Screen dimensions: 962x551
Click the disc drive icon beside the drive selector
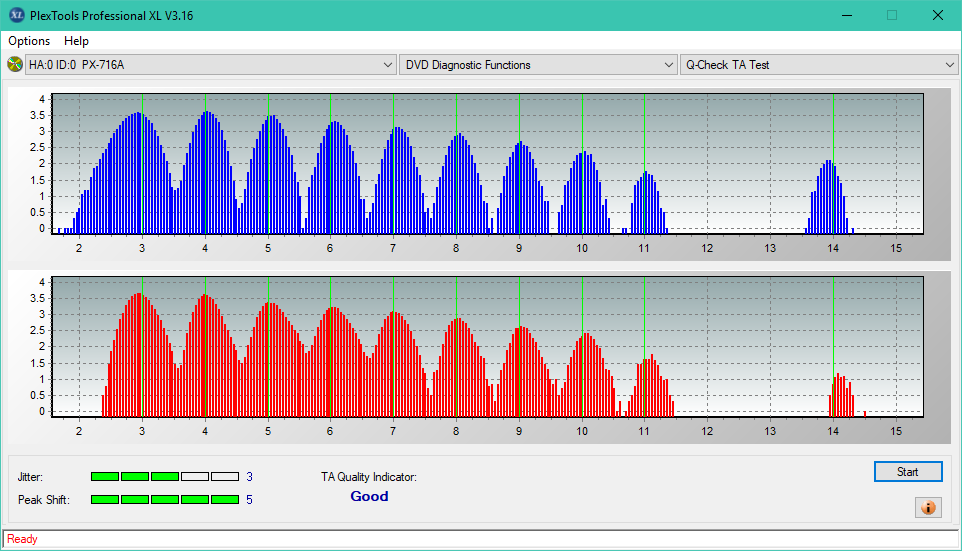click(x=14, y=64)
